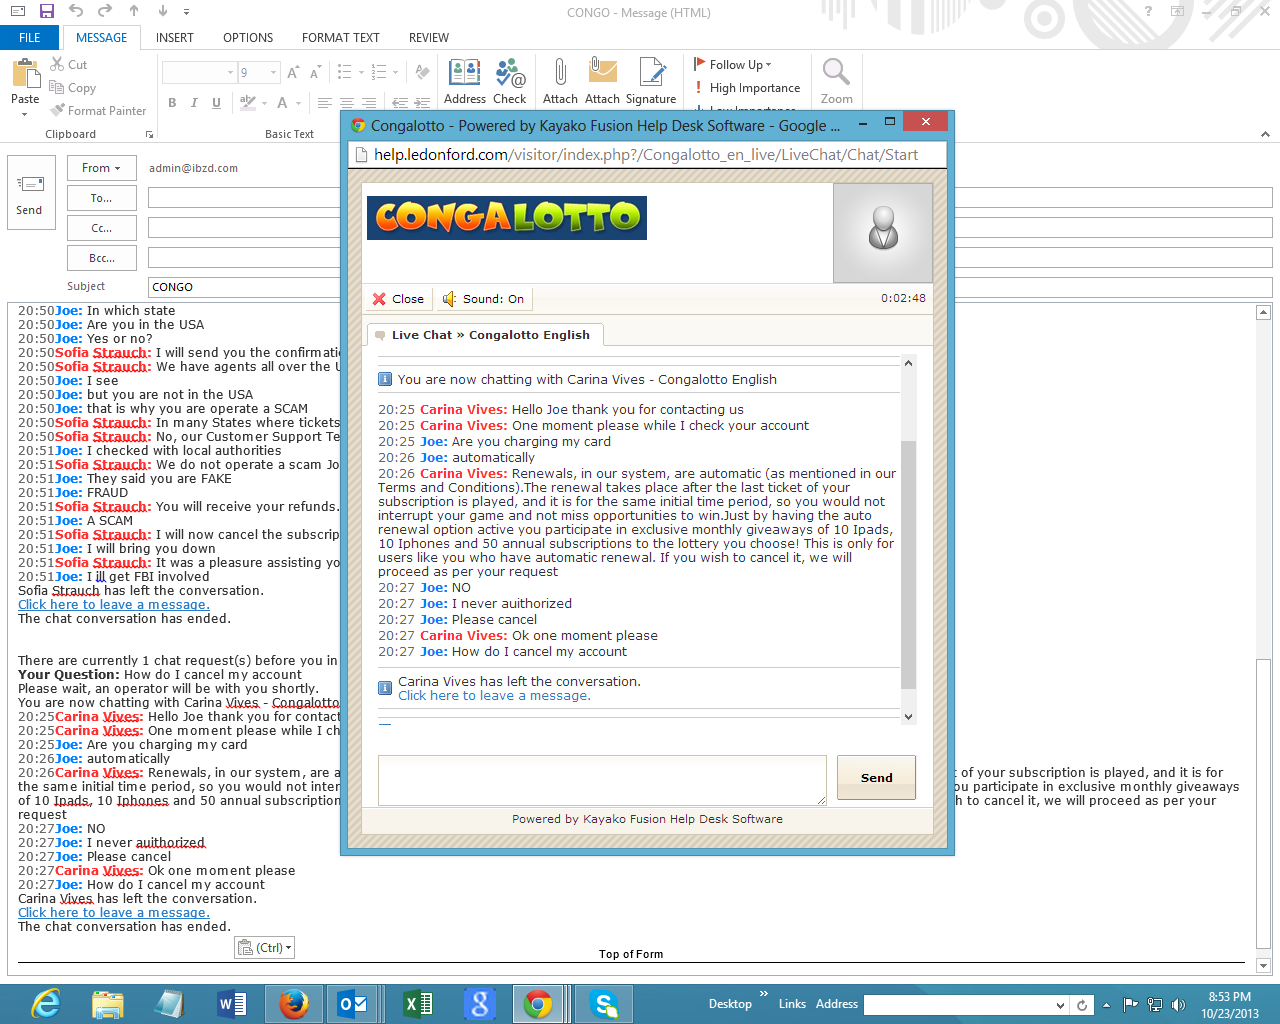The width and height of the screenshot is (1280, 1024).
Task: Close the Congalotto live chat via red X
Action: (x=397, y=299)
